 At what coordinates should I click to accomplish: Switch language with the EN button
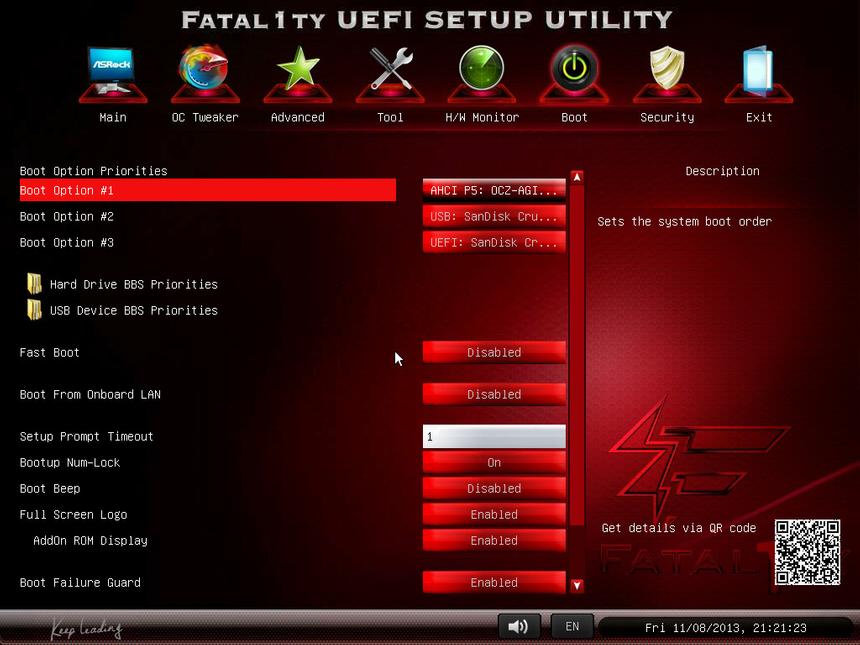click(572, 626)
